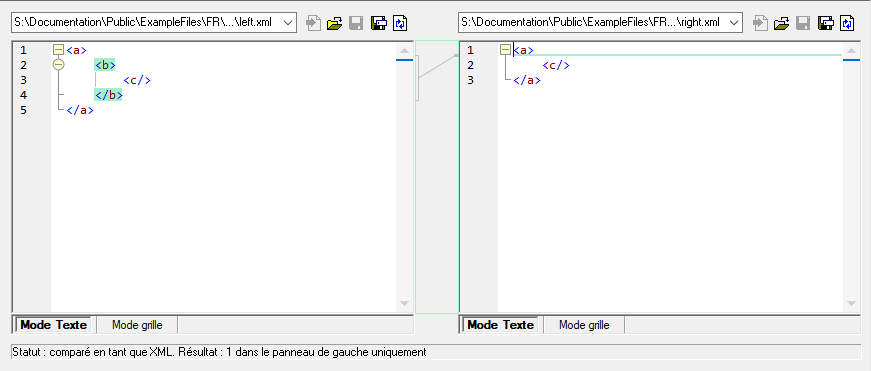Click the <c/> tag in right pane
Screen dimensions: 871x371
click(556, 65)
